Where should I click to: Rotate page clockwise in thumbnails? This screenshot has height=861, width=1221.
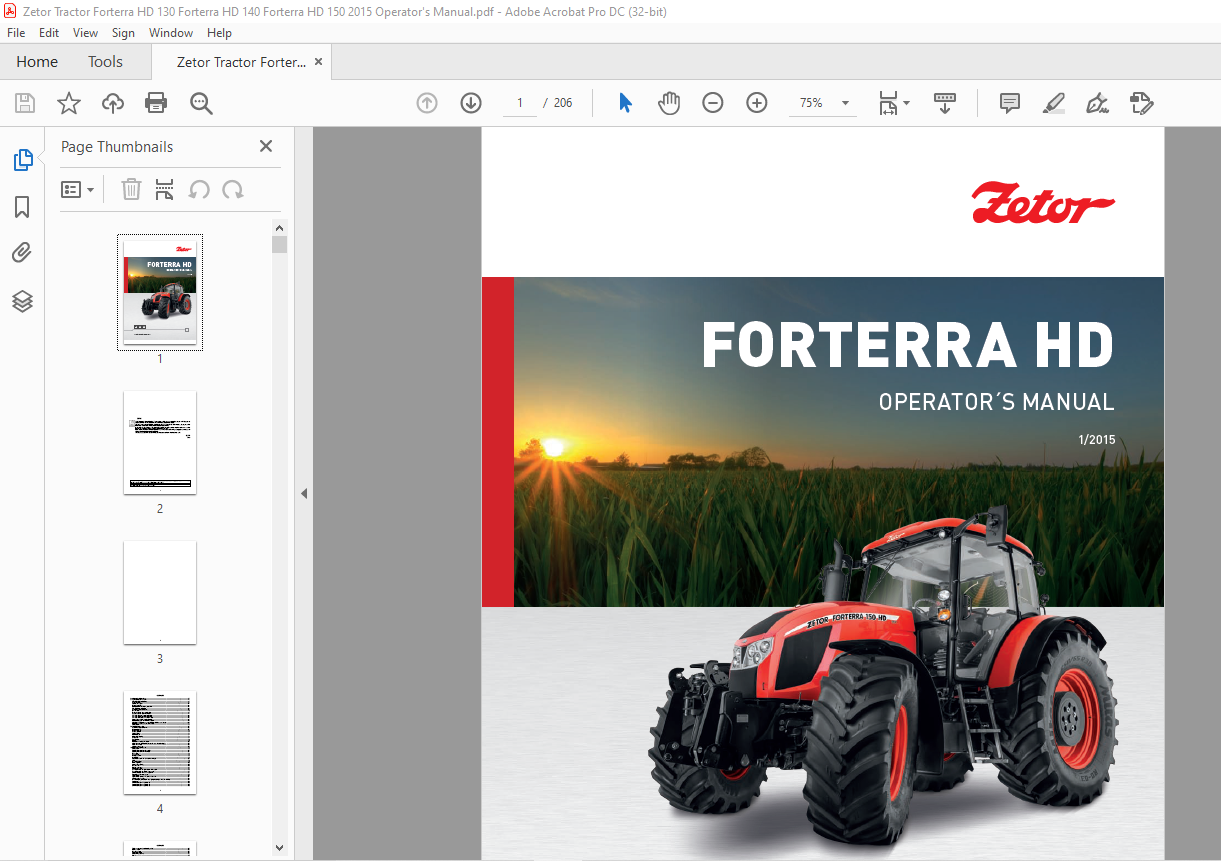coord(233,189)
